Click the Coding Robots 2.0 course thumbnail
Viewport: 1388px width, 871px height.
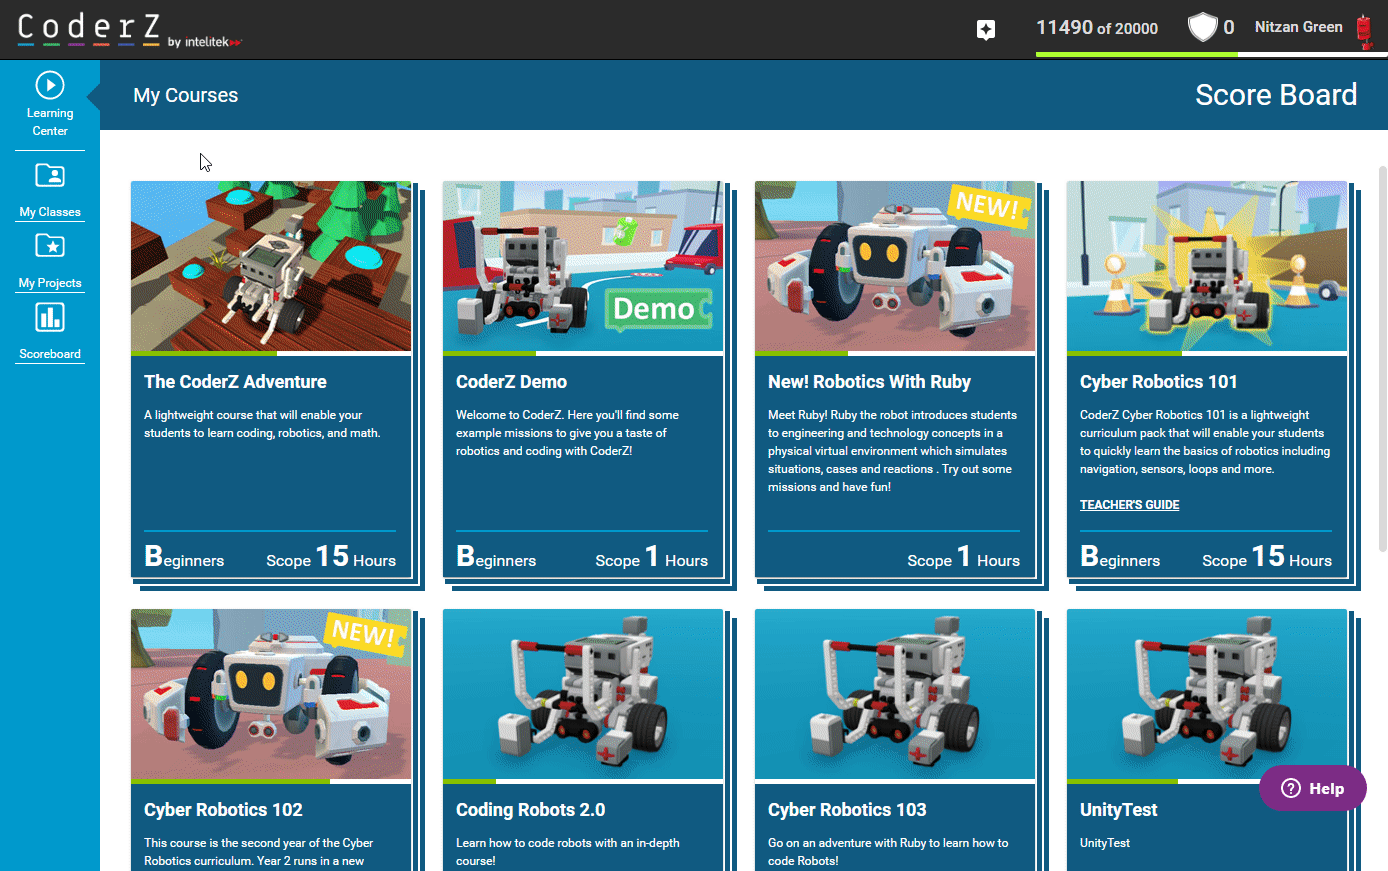[583, 694]
